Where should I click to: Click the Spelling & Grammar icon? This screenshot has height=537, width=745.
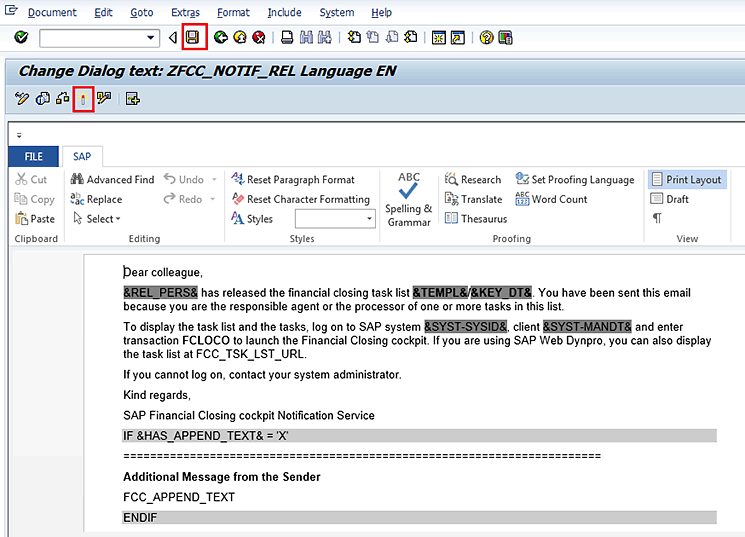pos(408,199)
